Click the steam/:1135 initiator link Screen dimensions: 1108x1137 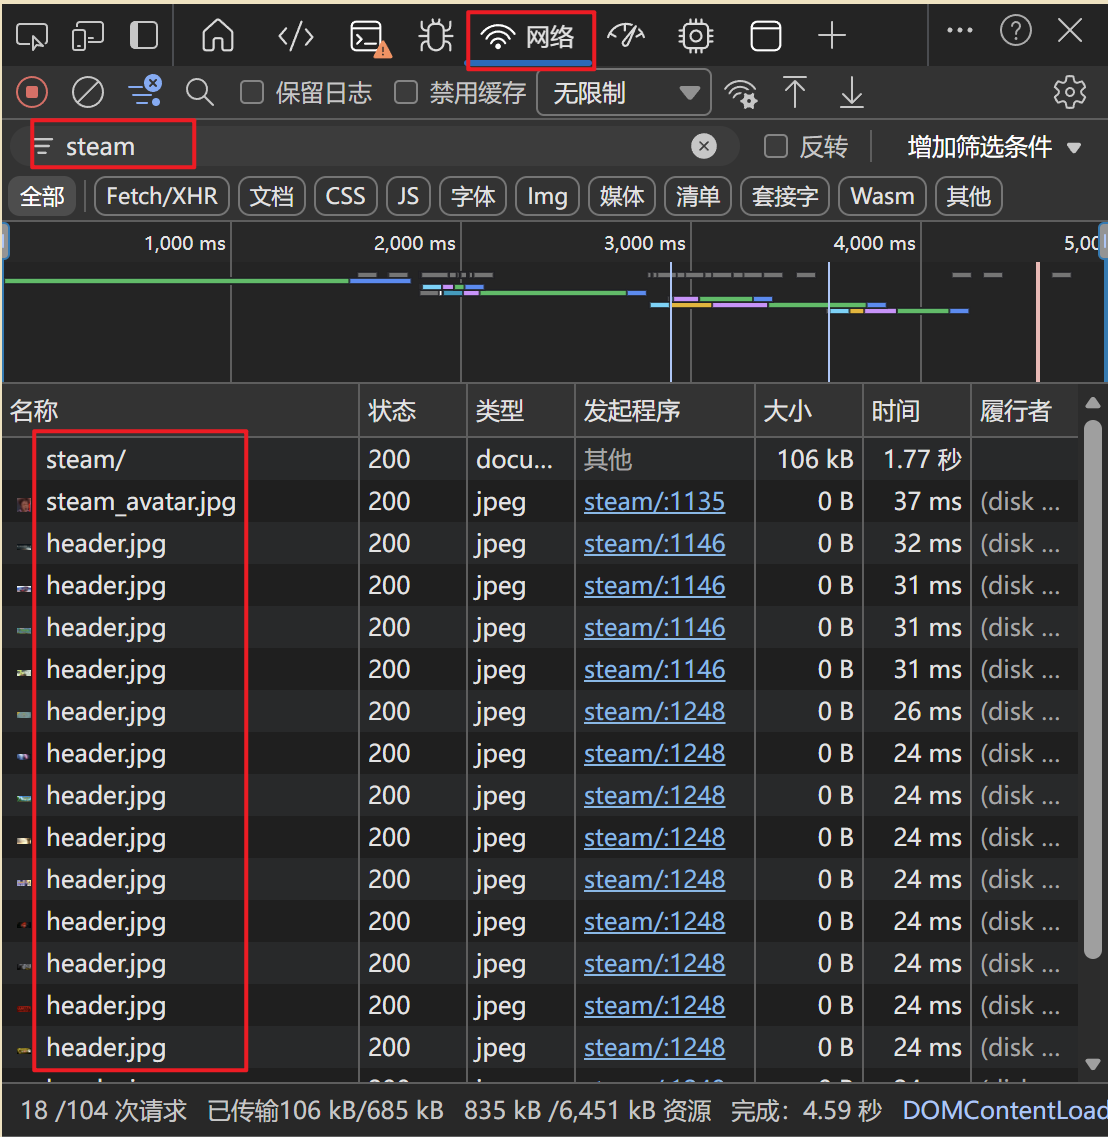(x=654, y=502)
